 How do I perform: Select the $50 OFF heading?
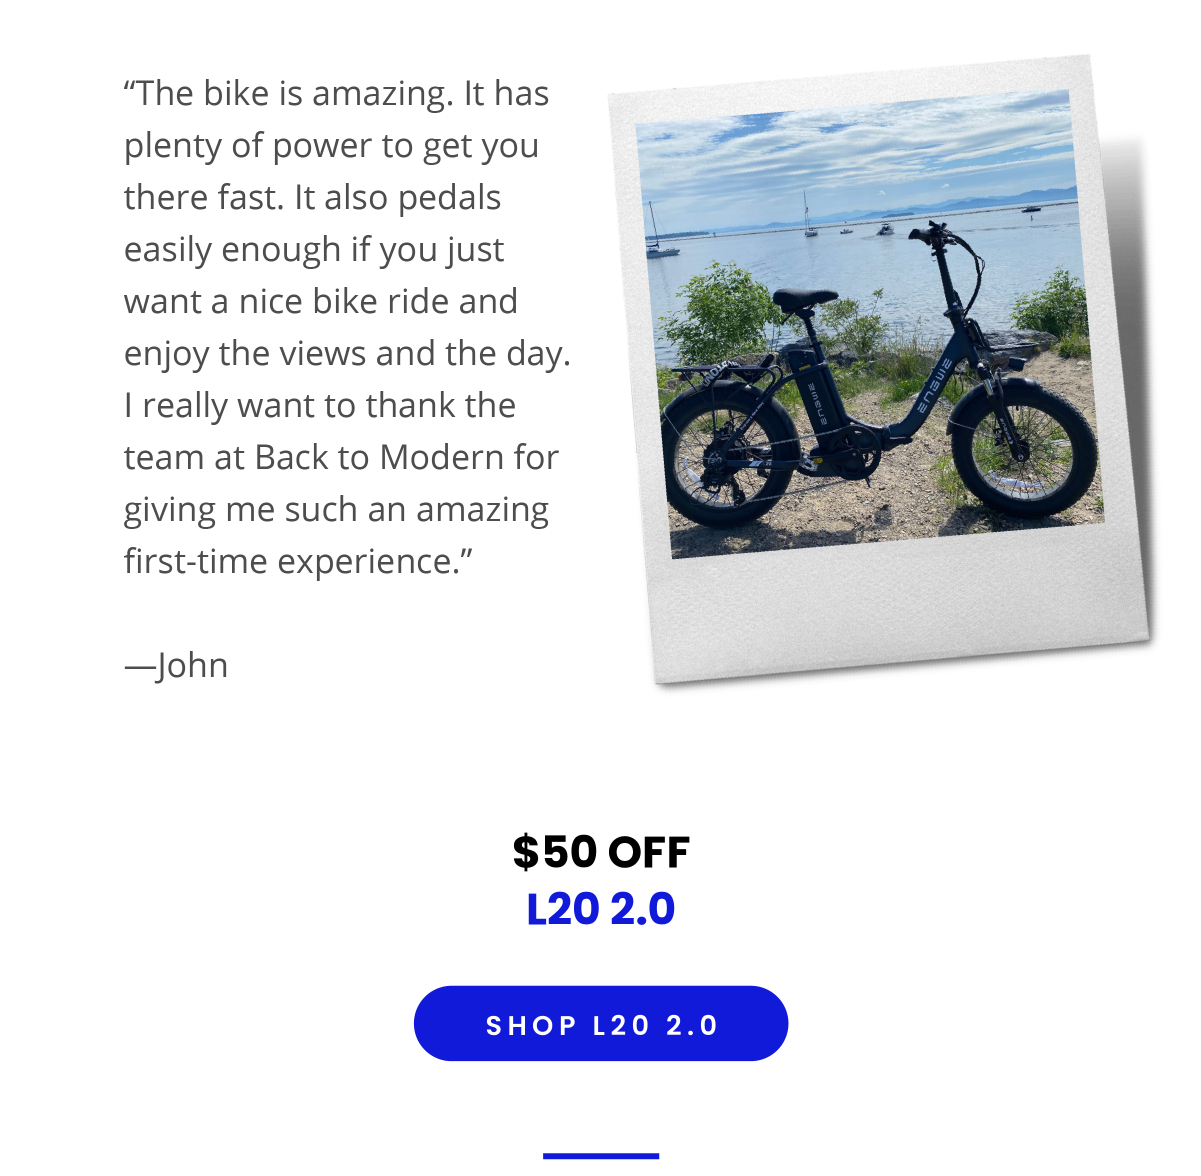pyautogui.click(x=601, y=852)
